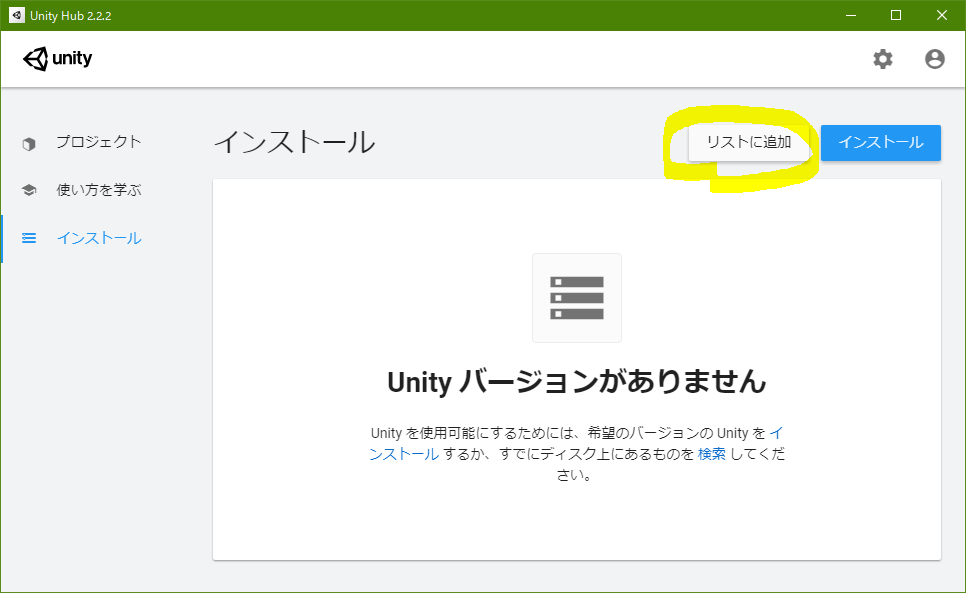Click the server list icon above Unity バージョンがありません
Viewport: 966px width, 593px height.
(x=577, y=298)
